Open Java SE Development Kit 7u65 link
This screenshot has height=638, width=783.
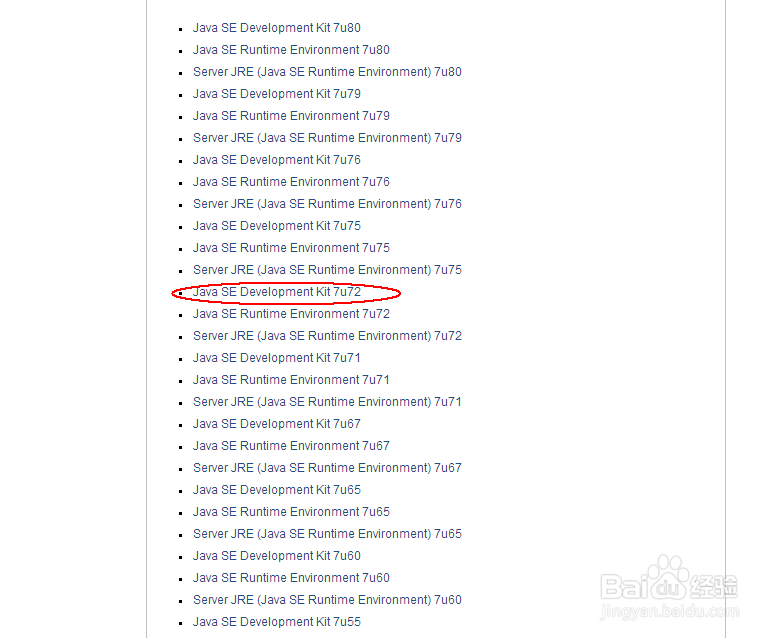[x=277, y=490]
